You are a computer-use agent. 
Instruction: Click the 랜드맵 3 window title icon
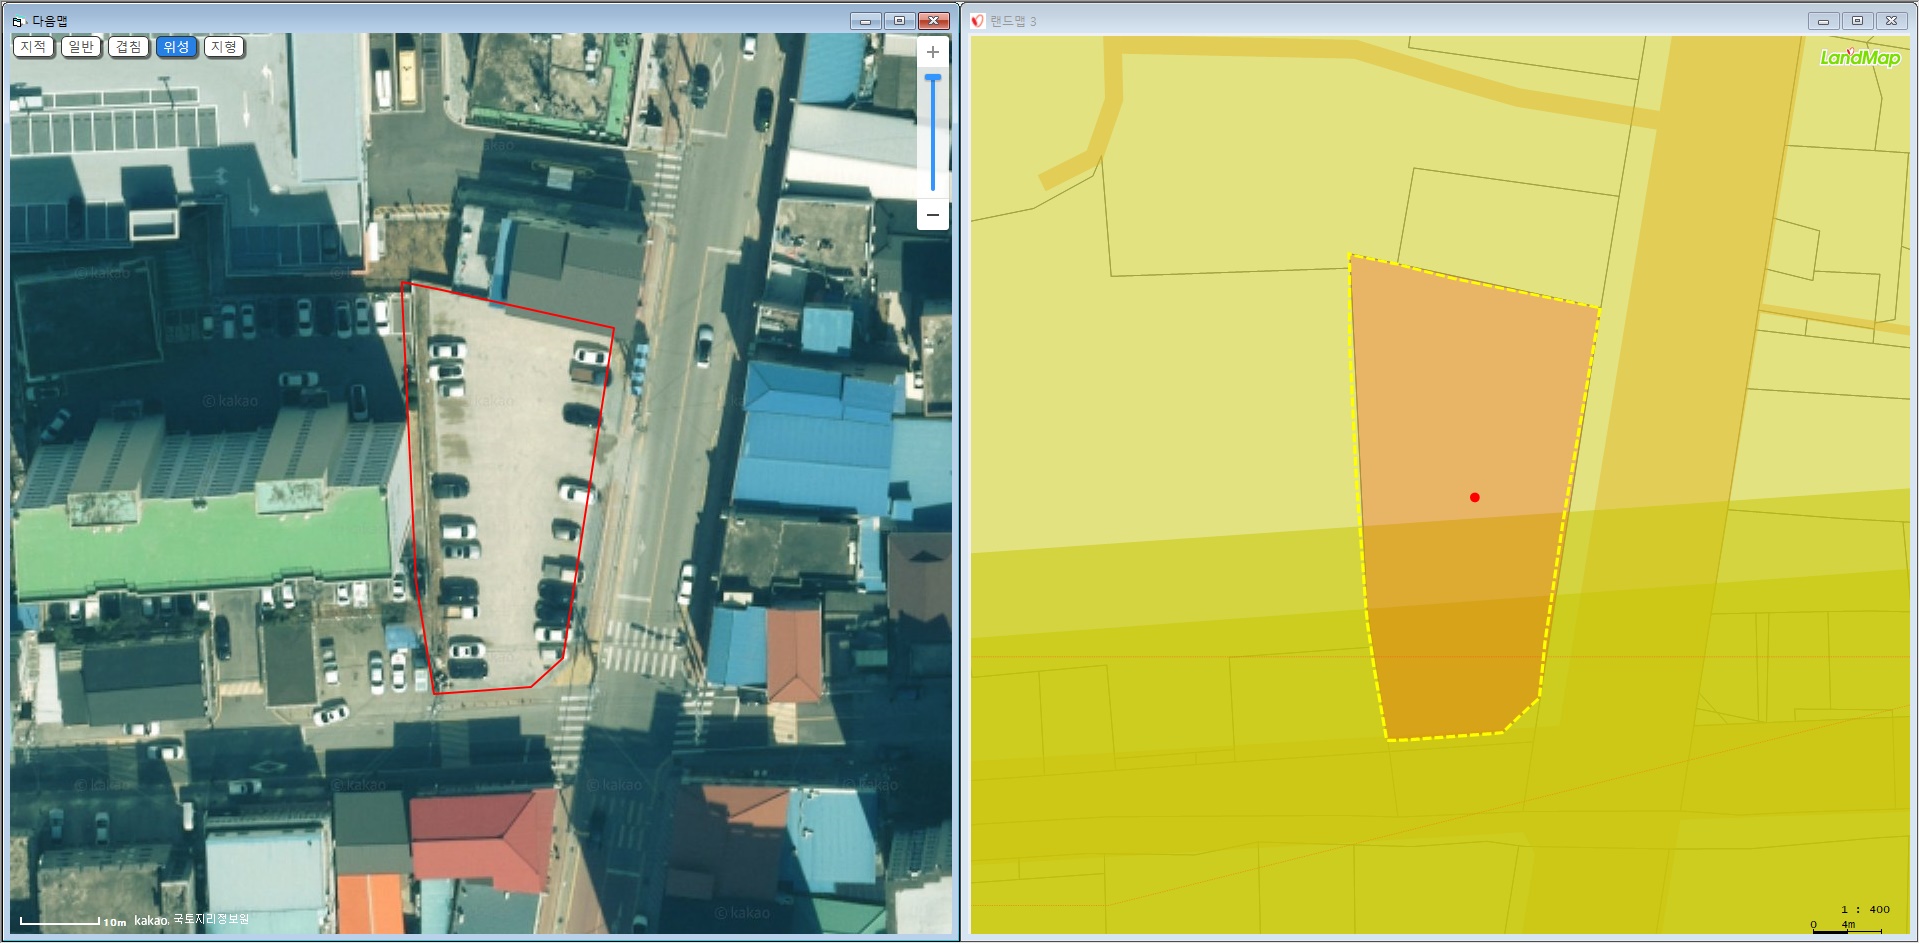978,21
